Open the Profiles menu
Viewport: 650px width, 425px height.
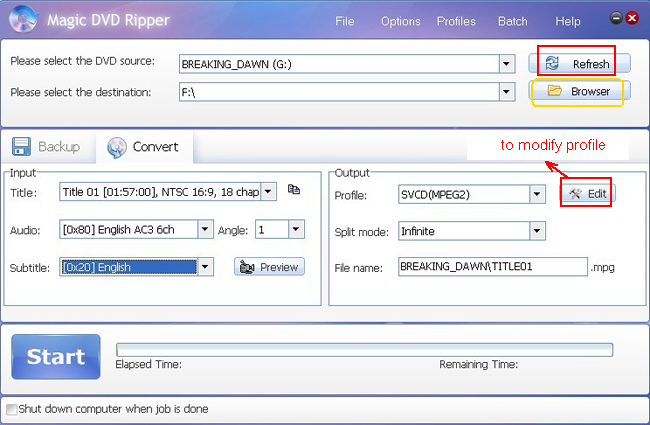[x=456, y=21]
